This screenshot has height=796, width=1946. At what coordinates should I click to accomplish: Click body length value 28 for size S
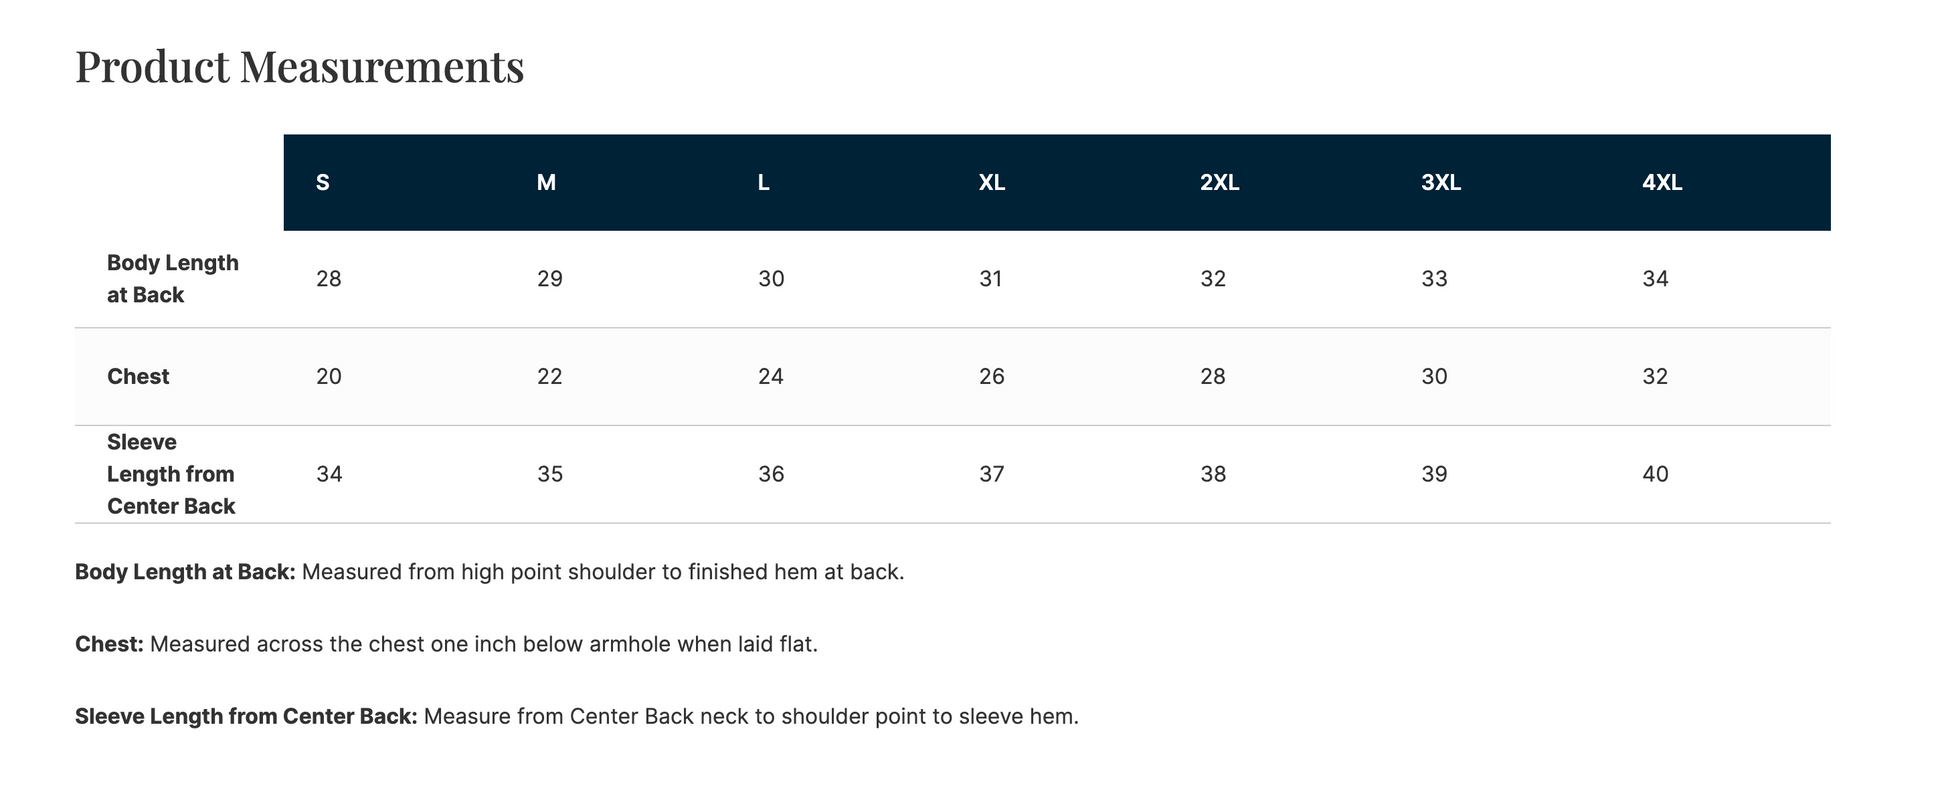[329, 279]
